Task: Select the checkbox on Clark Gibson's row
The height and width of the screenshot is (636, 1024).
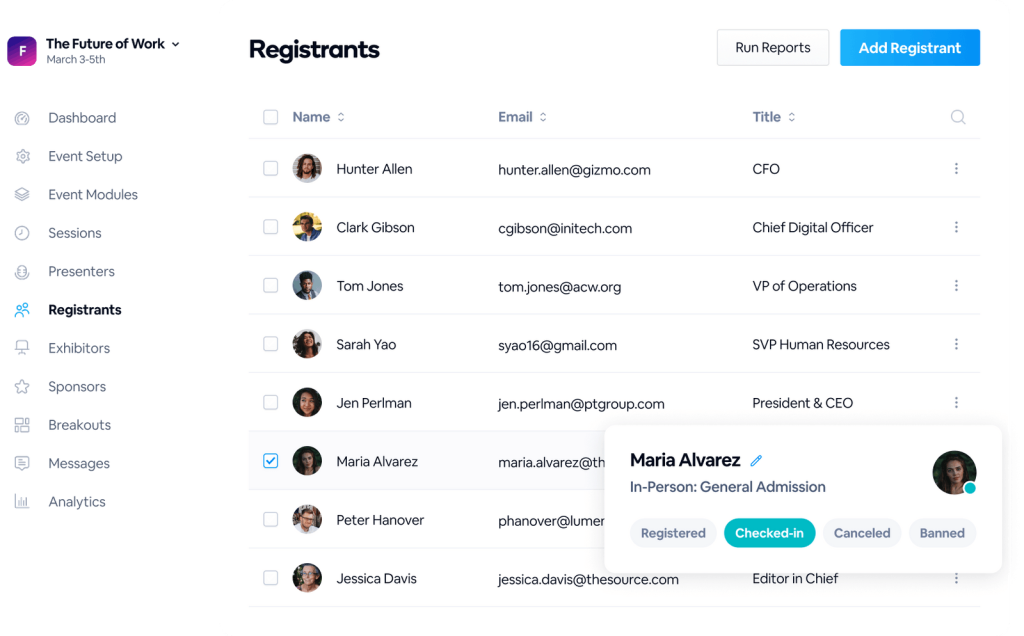Action: [270, 227]
